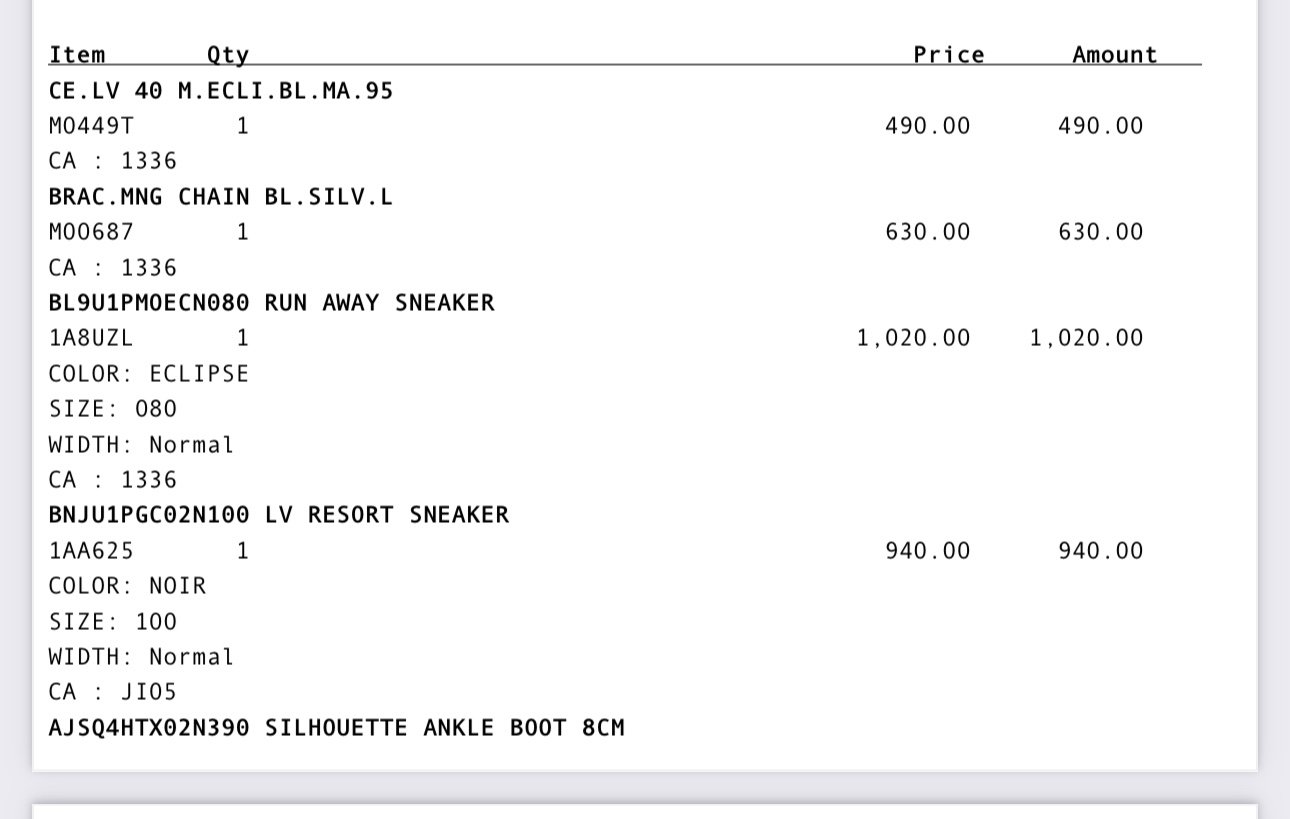Select the SIZE: 080 line

point(113,409)
